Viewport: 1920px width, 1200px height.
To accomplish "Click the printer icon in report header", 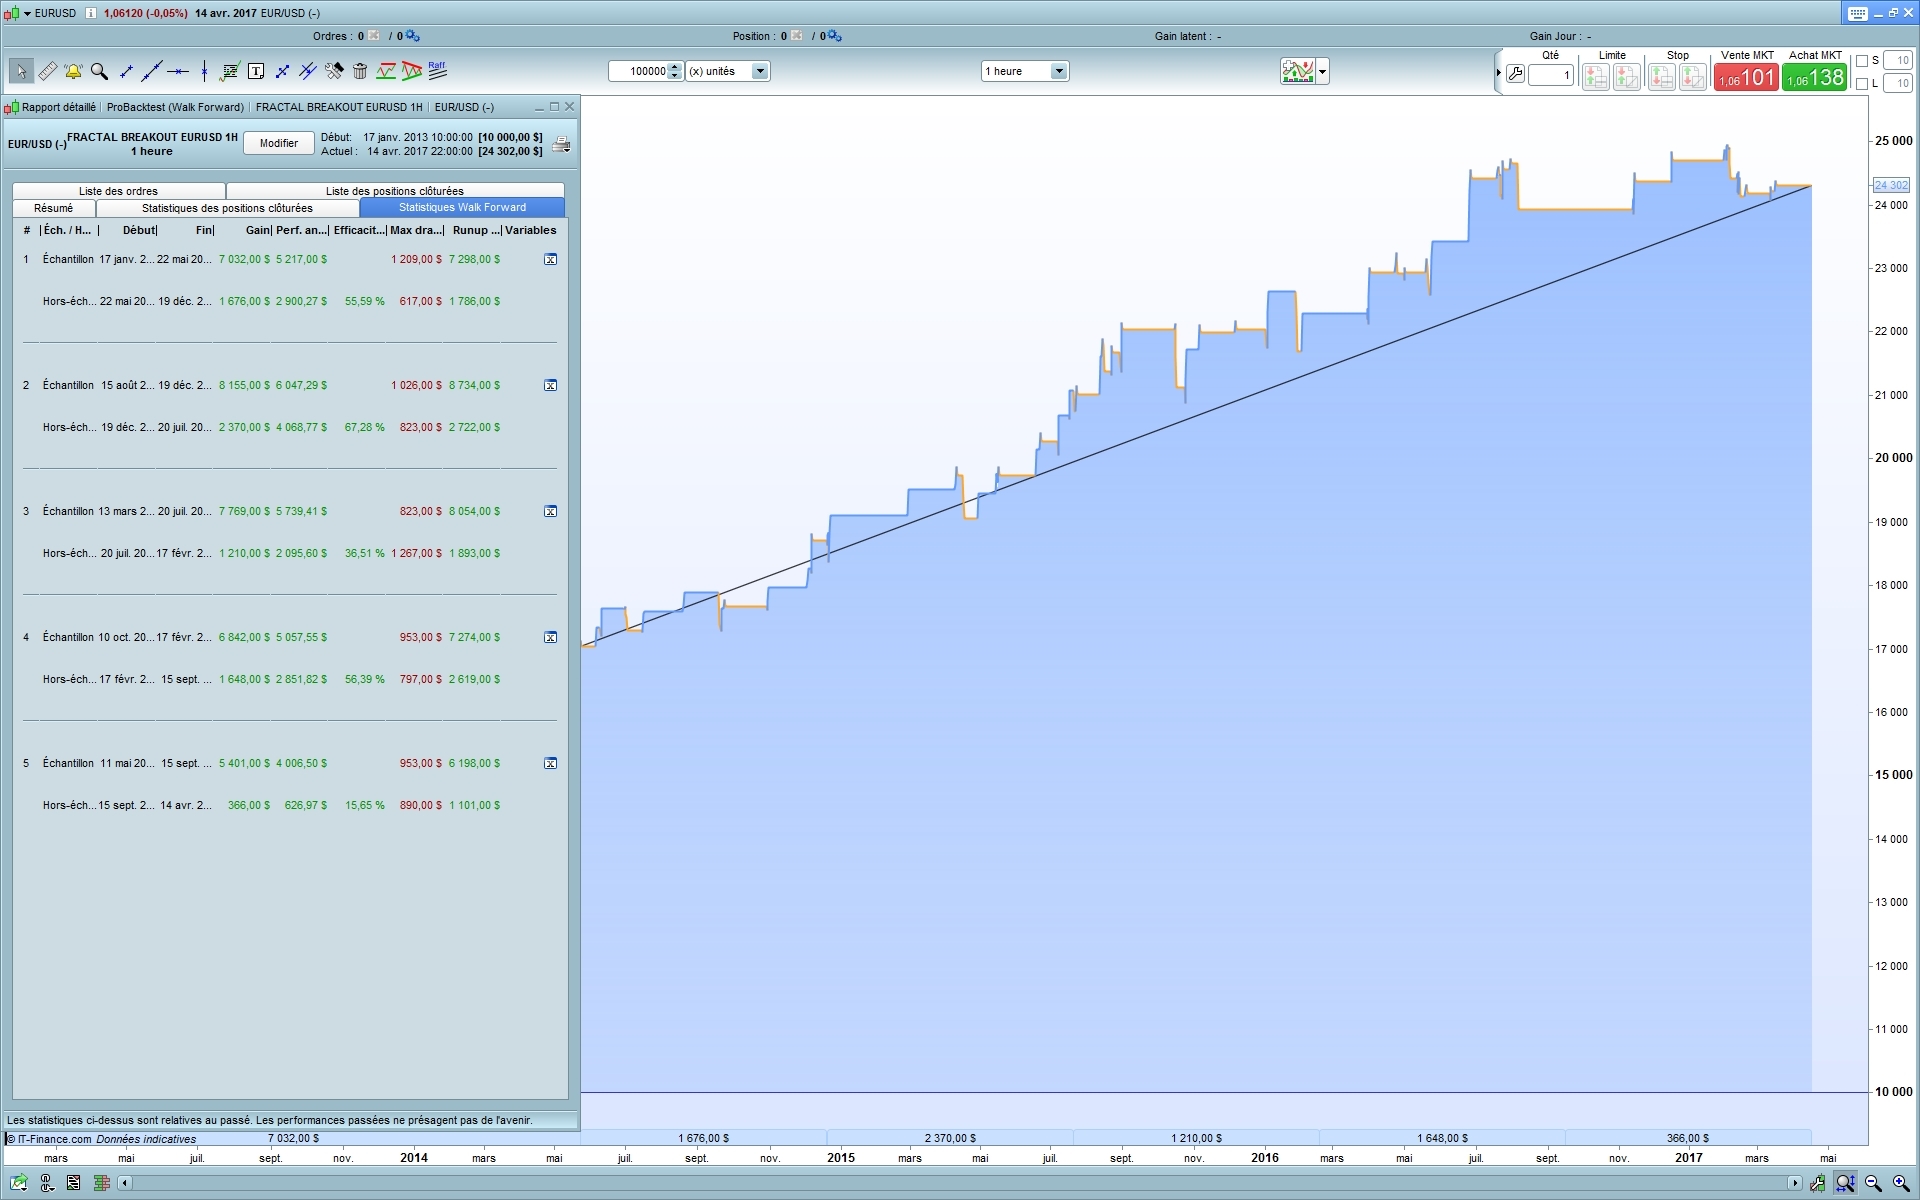I will pyautogui.click(x=561, y=144).
